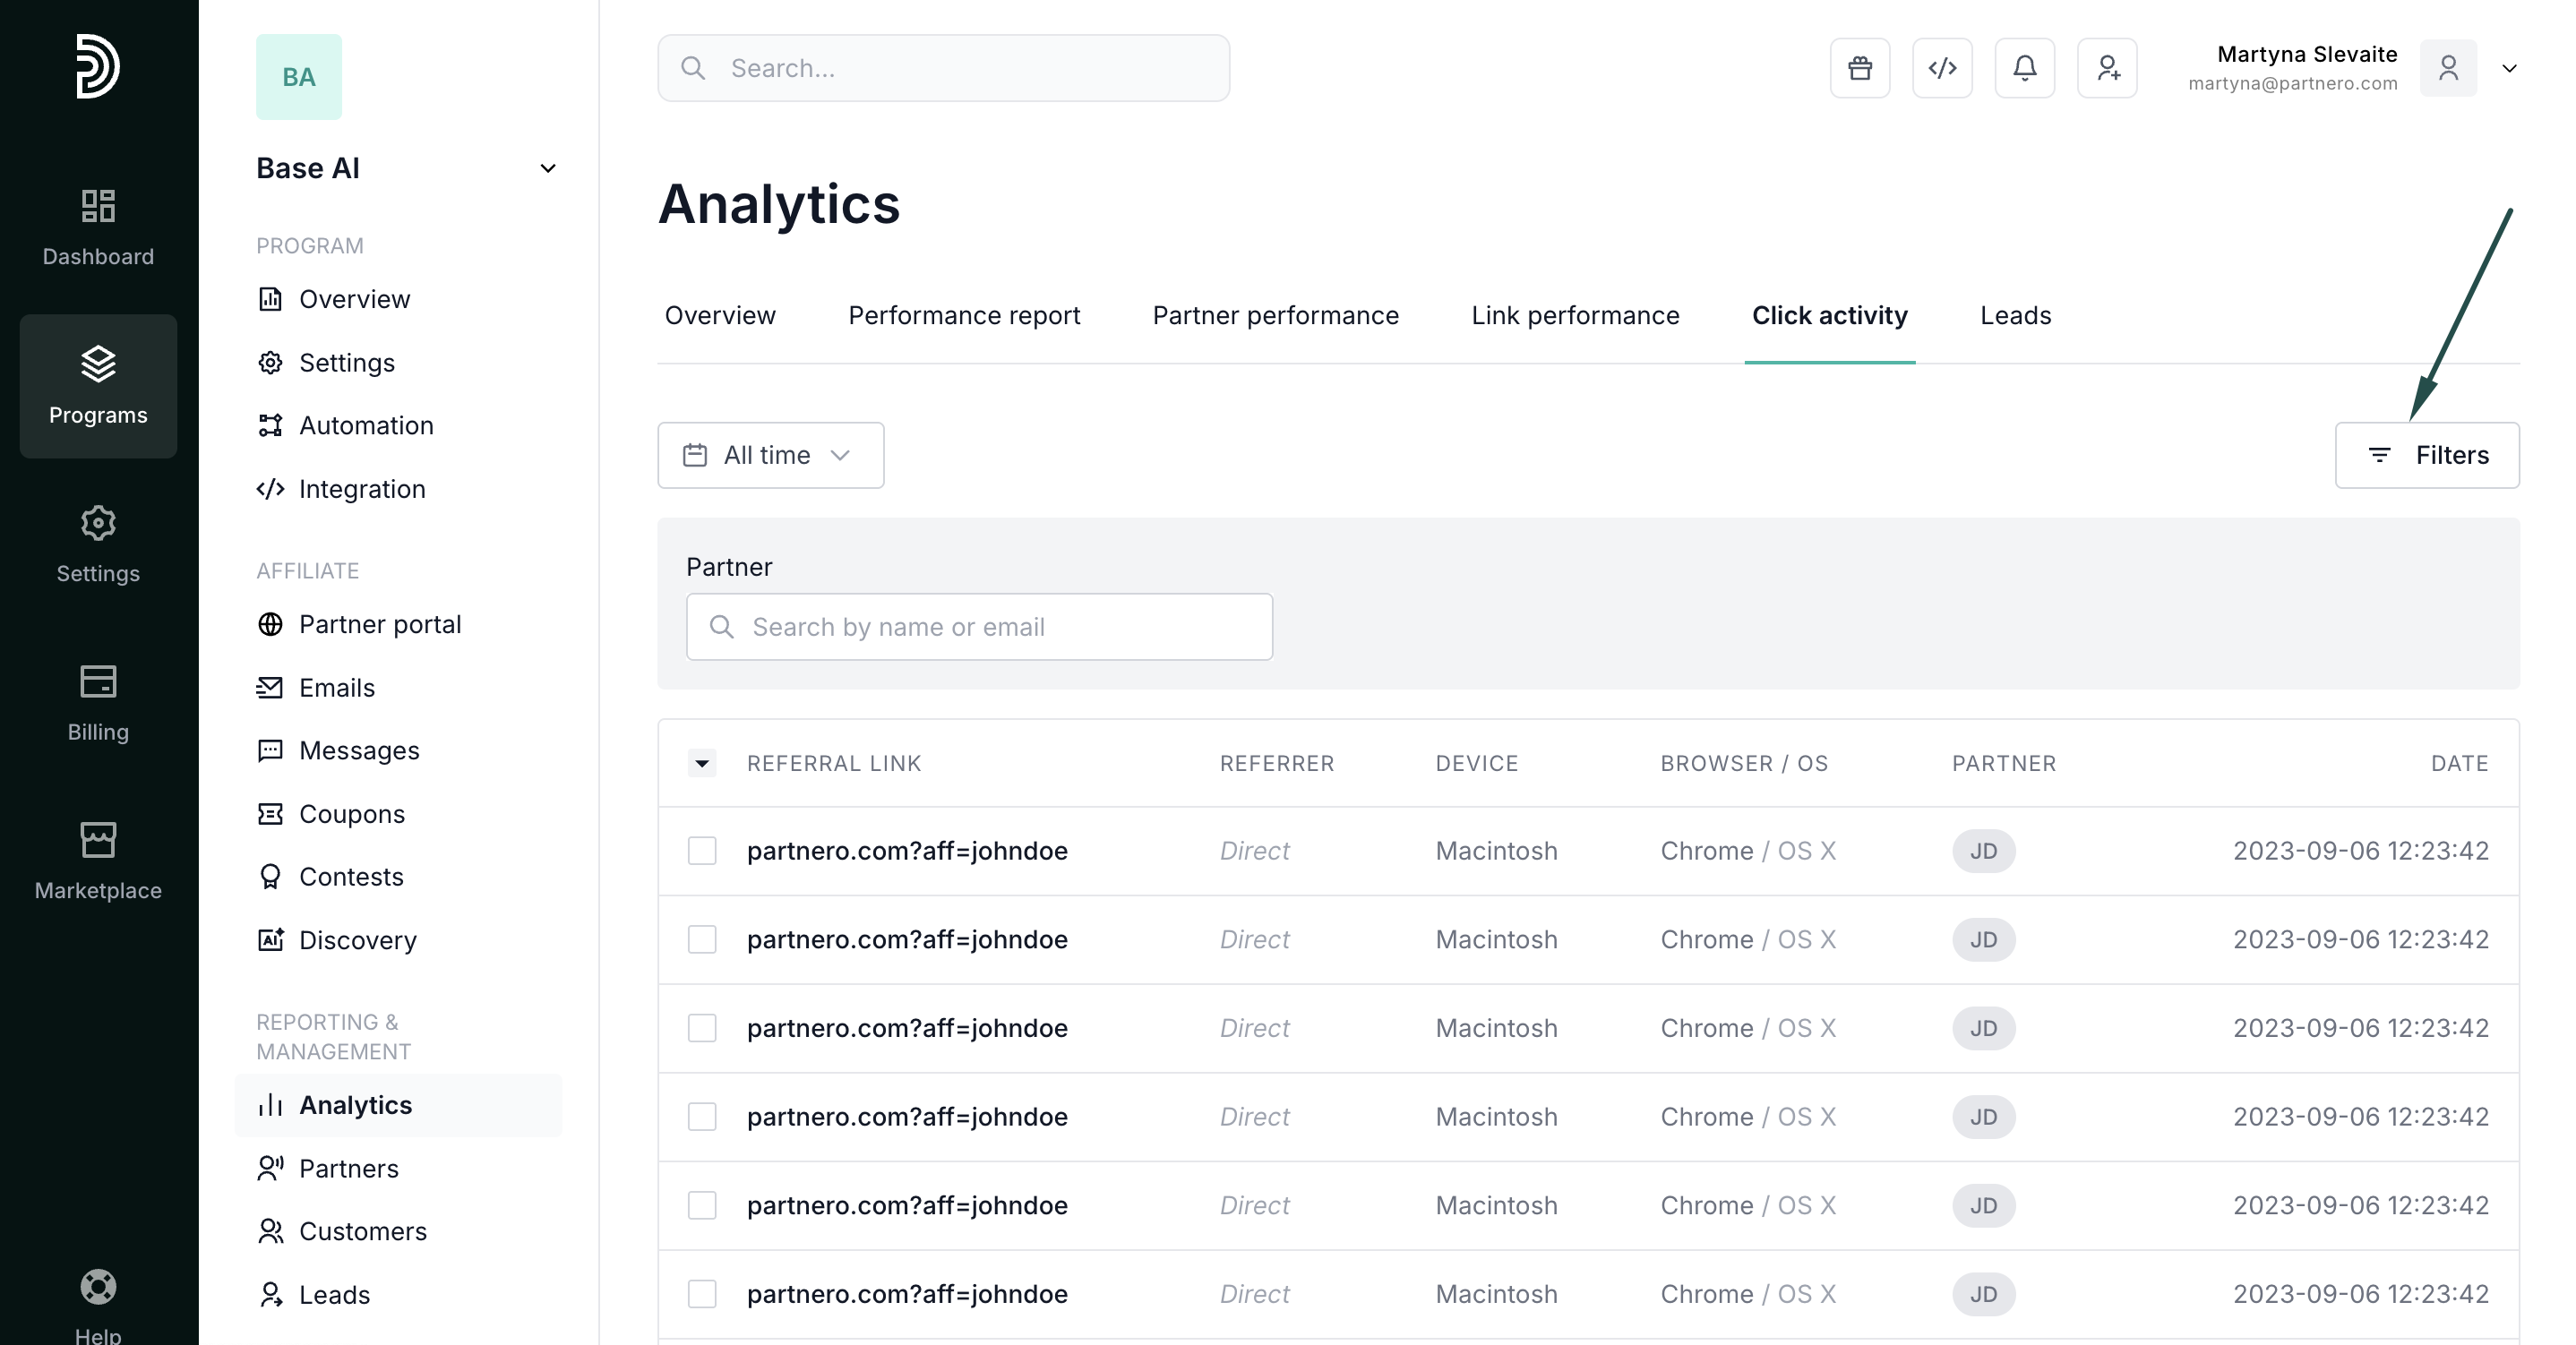The width and height of the screenshot is (2576, 1345).
Task: Tick the third table row checkbox
Action: click(702, 1028)
